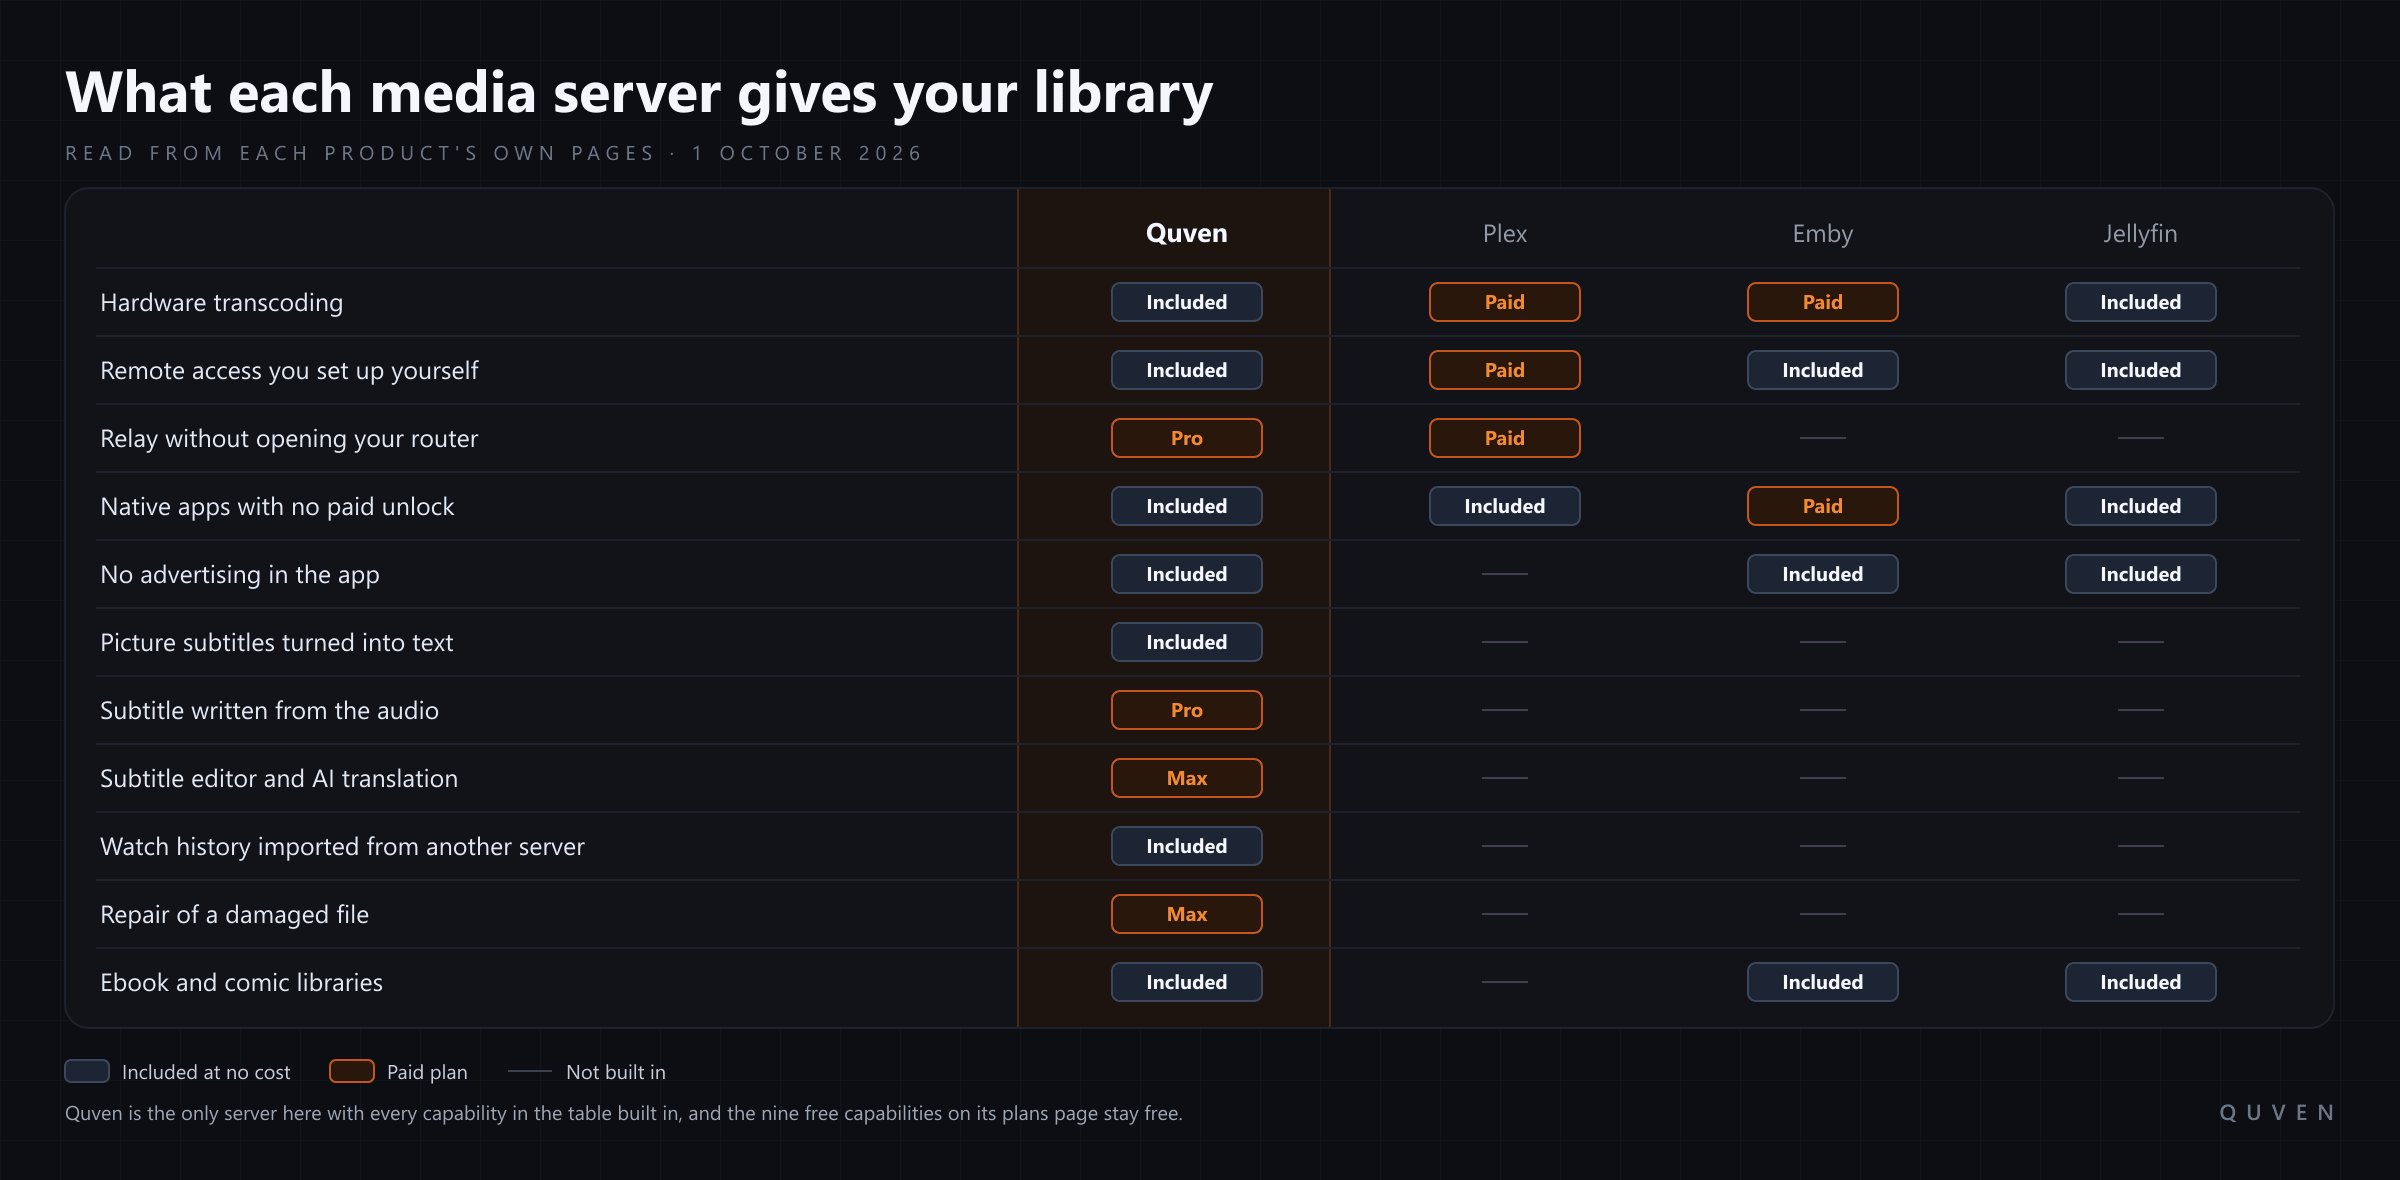This screenshot has width=2400, height=1180.
Task: Select "Ebook and comic libraries" label
Action: click(241, 982)
